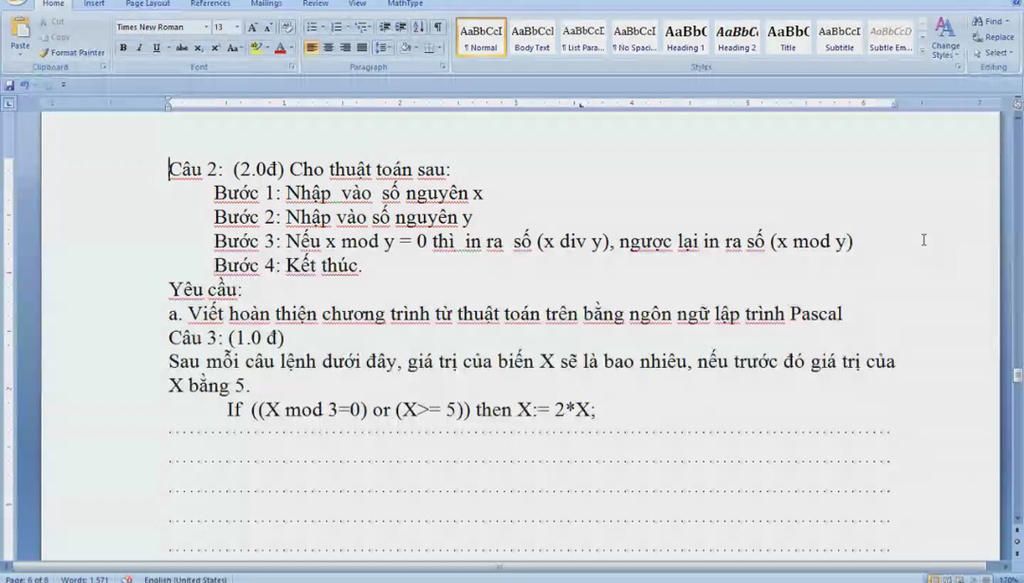
Task: Click the Find button
Action: pos(989,22)
